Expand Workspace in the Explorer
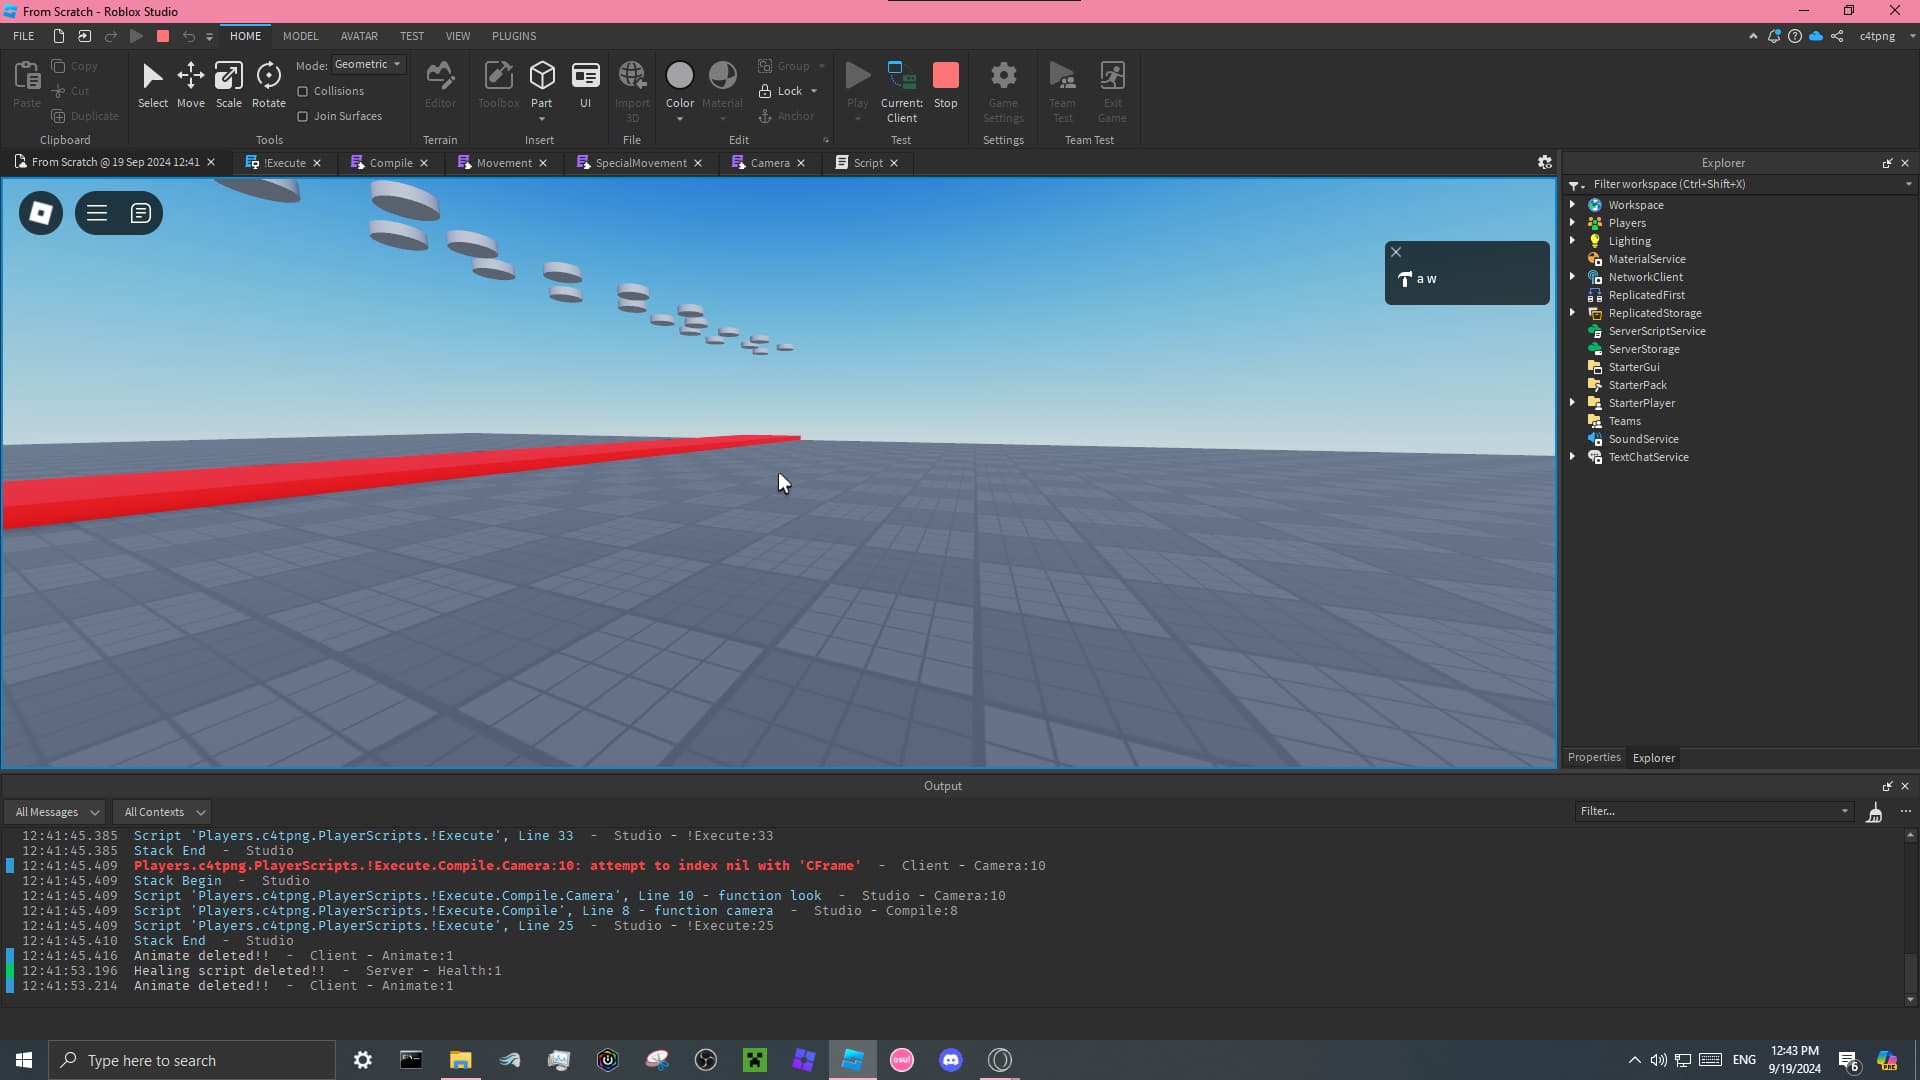Image resolution: width=1920 pixels, height=1080 pixels. [1573, 204]
